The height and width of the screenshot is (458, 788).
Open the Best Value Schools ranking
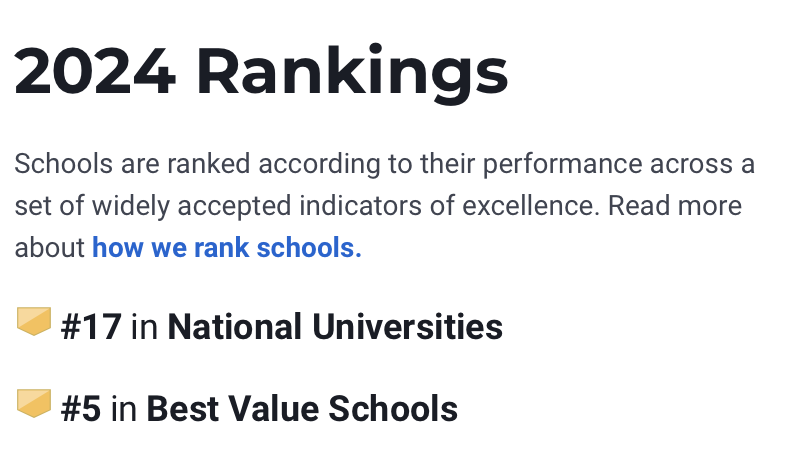coord(302,409)
